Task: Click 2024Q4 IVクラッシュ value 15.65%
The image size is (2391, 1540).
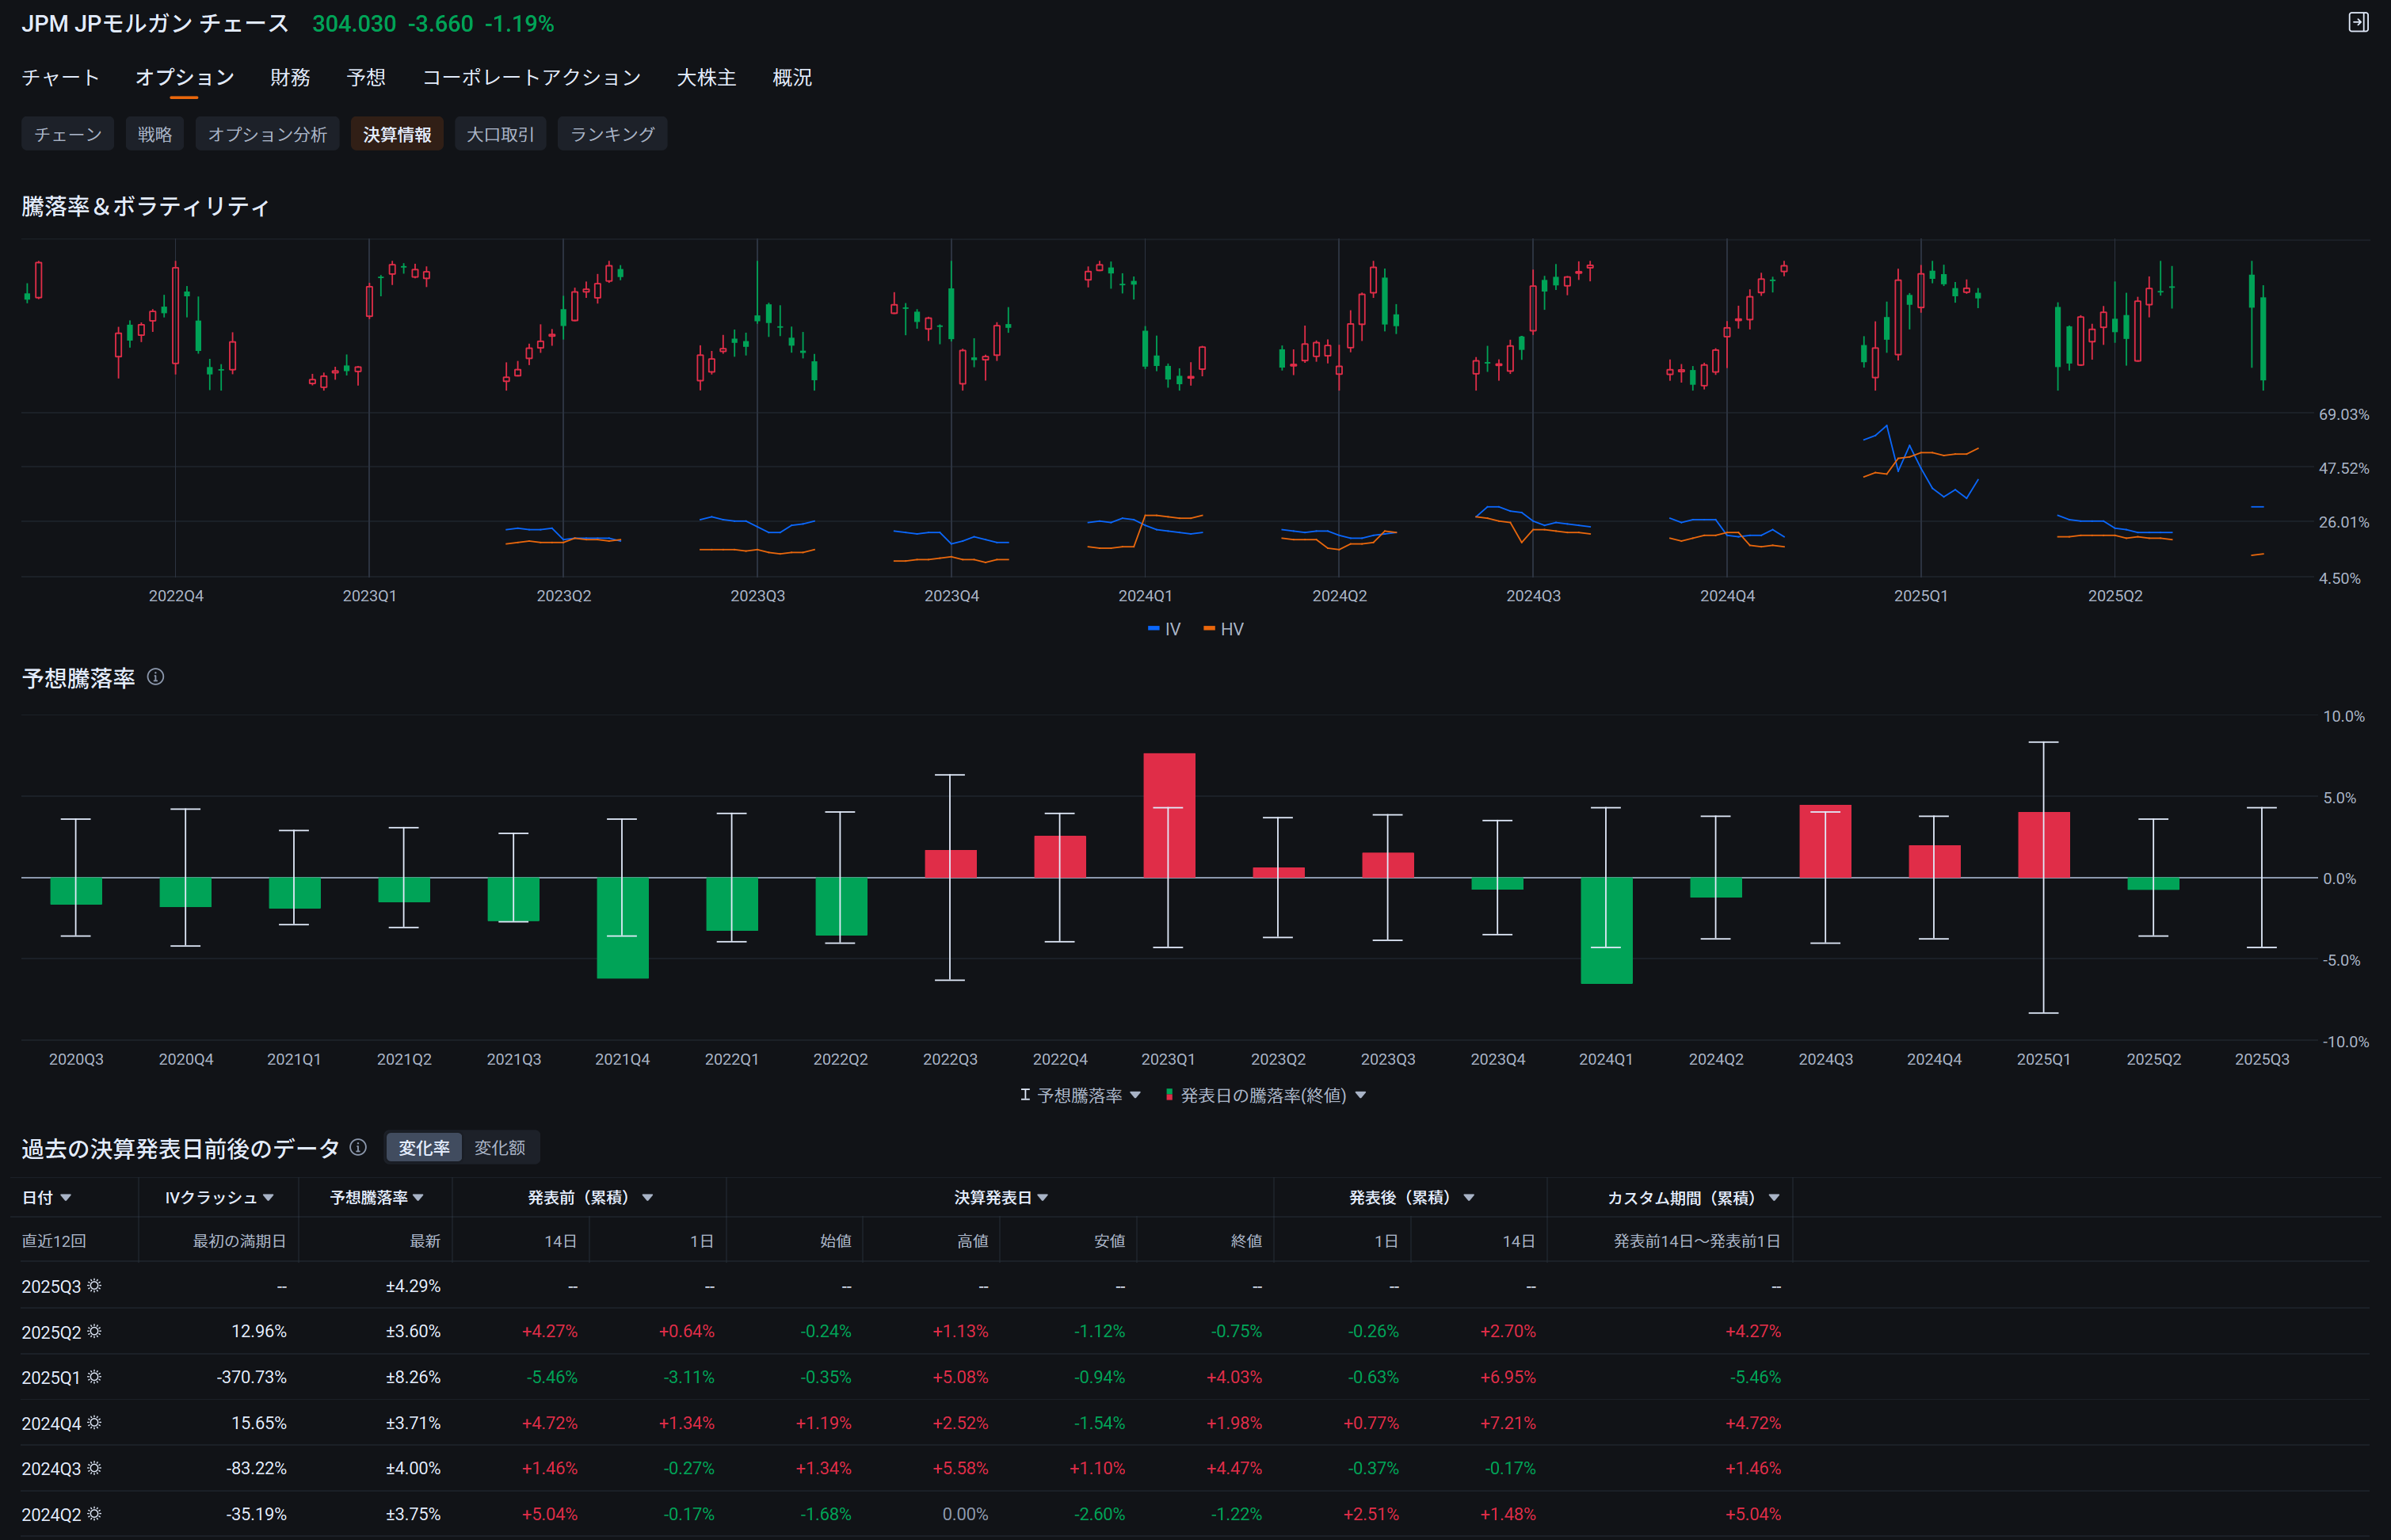Action: click(259, 1423)
